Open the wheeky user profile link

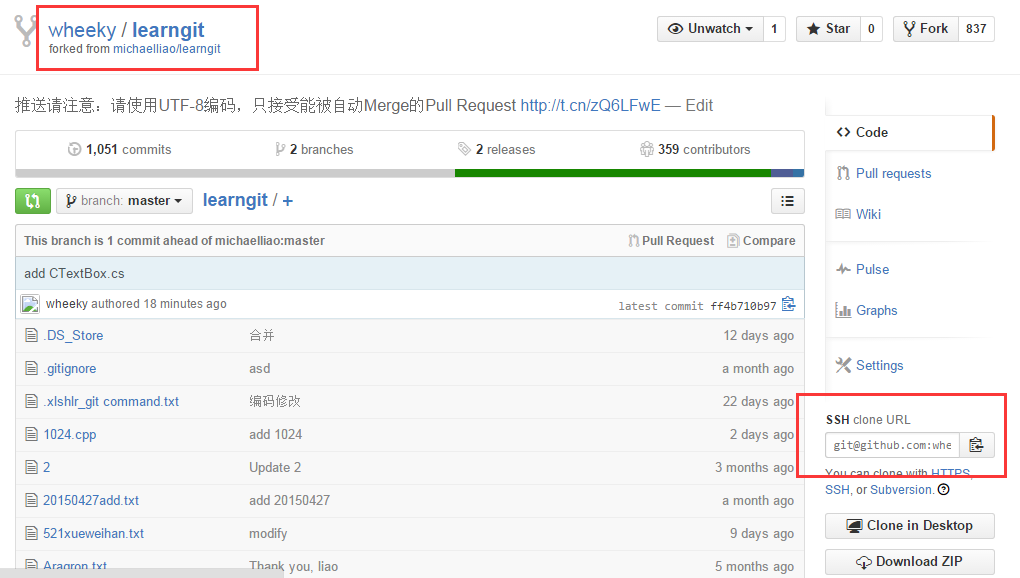82,30
